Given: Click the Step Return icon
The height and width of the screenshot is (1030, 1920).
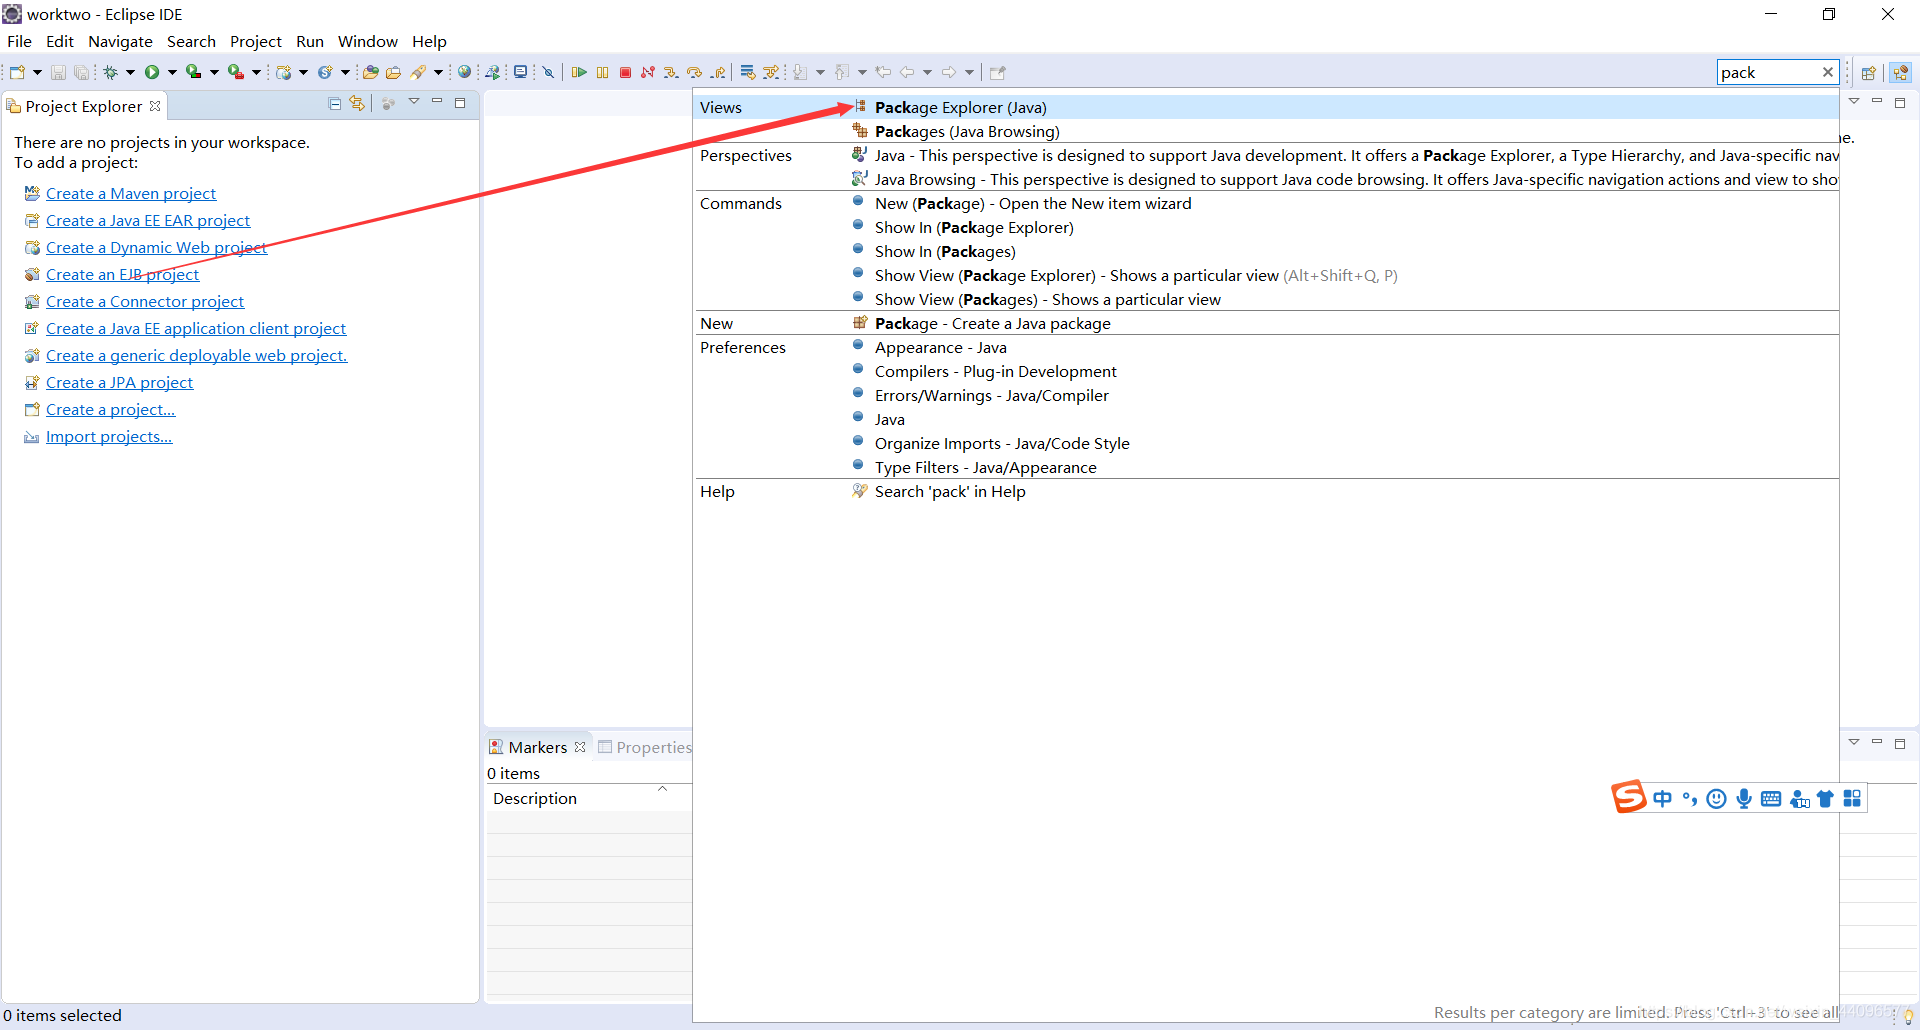Looking at the screenshot, I should (718, 72).
